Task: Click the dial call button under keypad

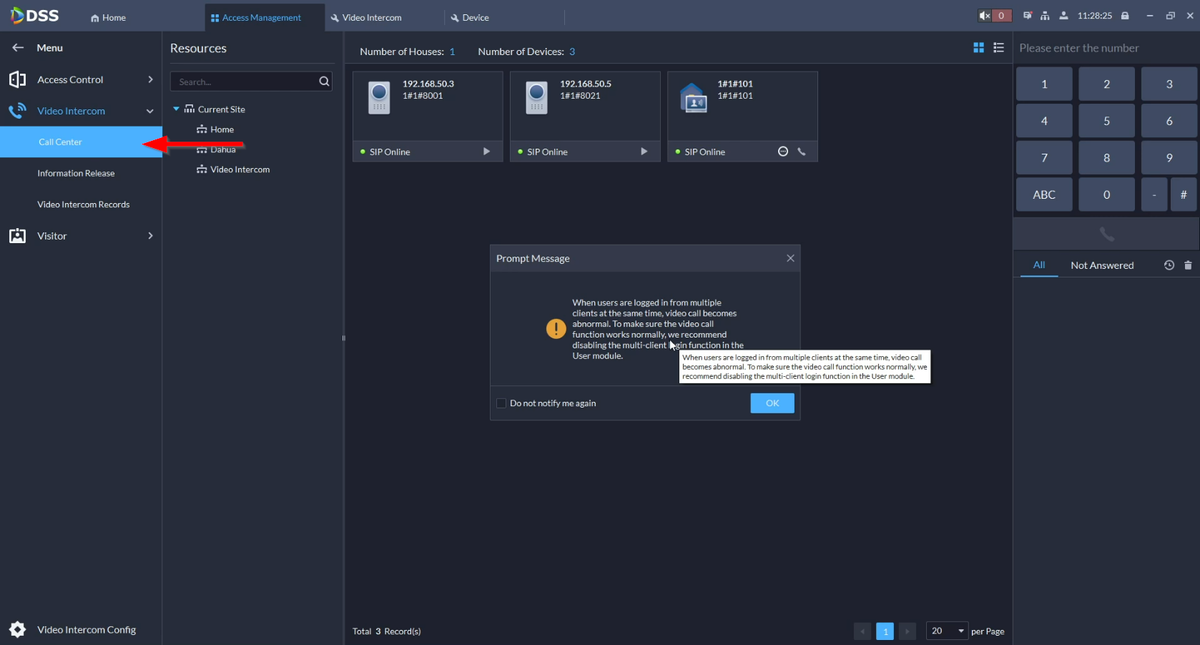Action: (x=1106, y=234)
